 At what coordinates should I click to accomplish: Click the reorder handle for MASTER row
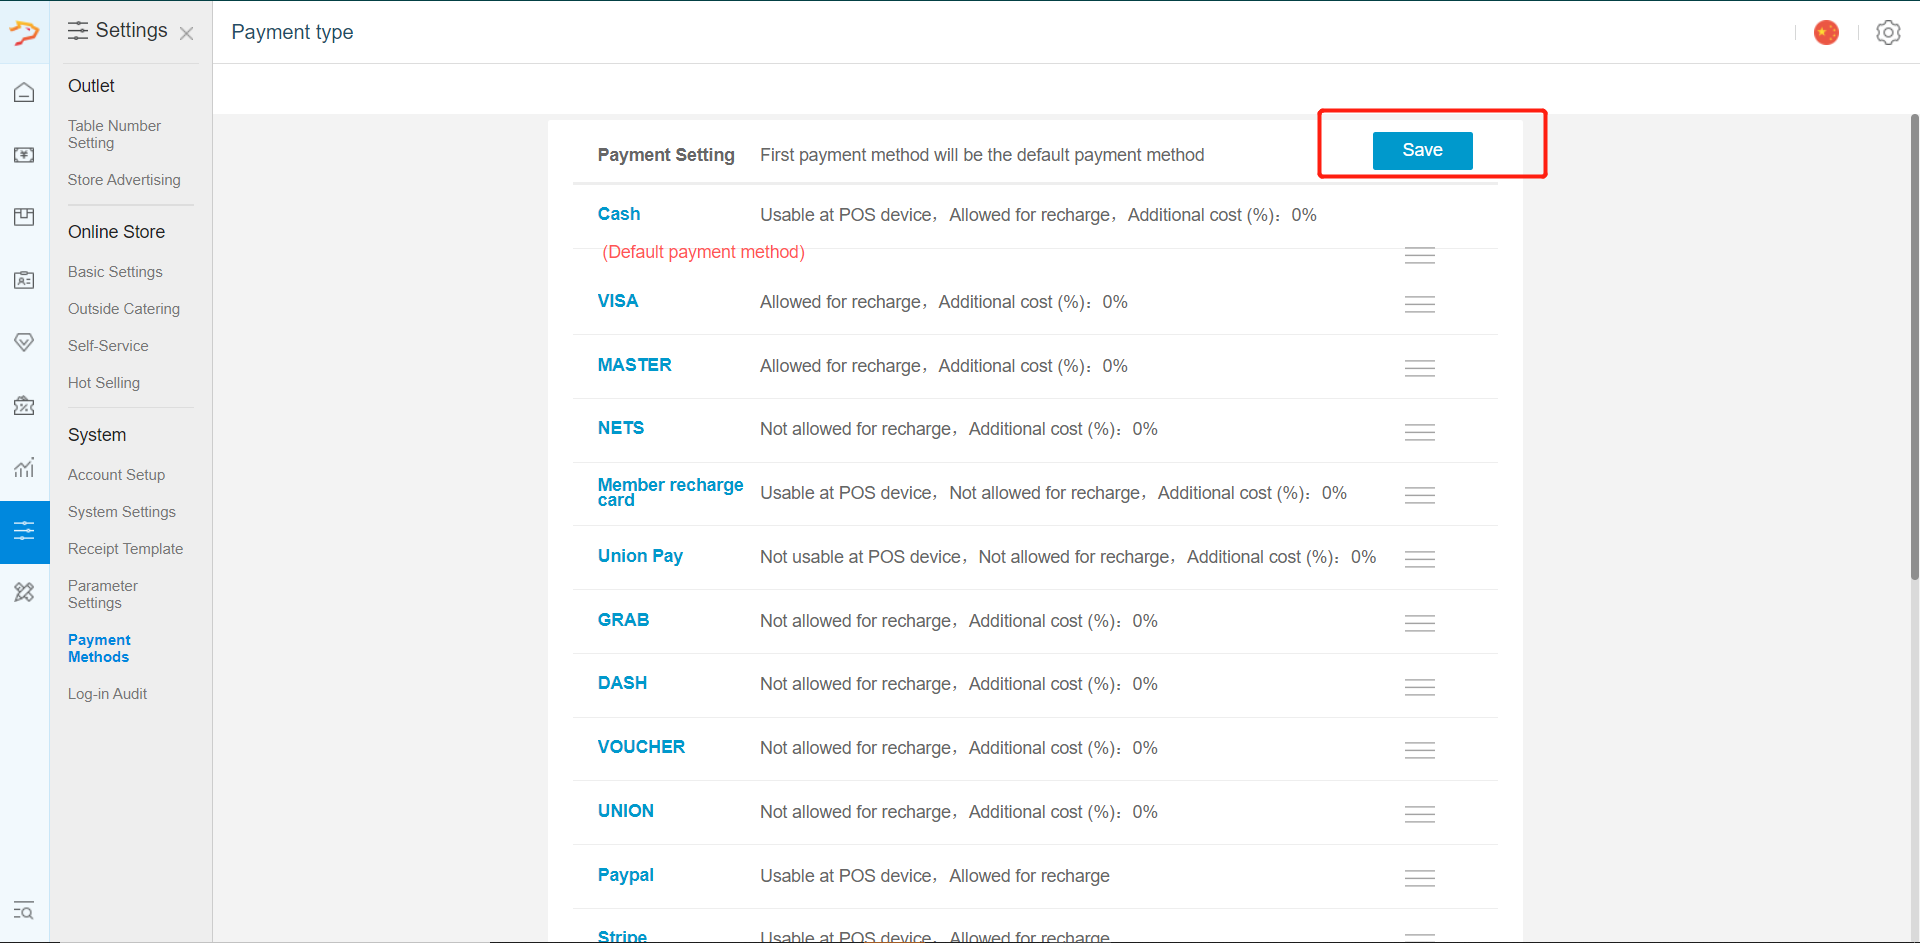(1419, 368)
